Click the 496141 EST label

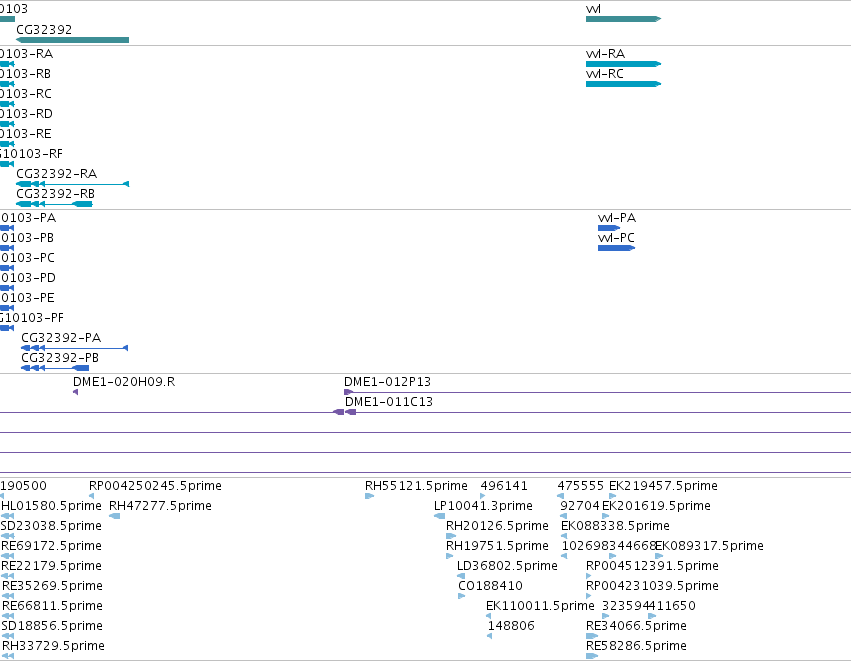(x=504, y=486)
